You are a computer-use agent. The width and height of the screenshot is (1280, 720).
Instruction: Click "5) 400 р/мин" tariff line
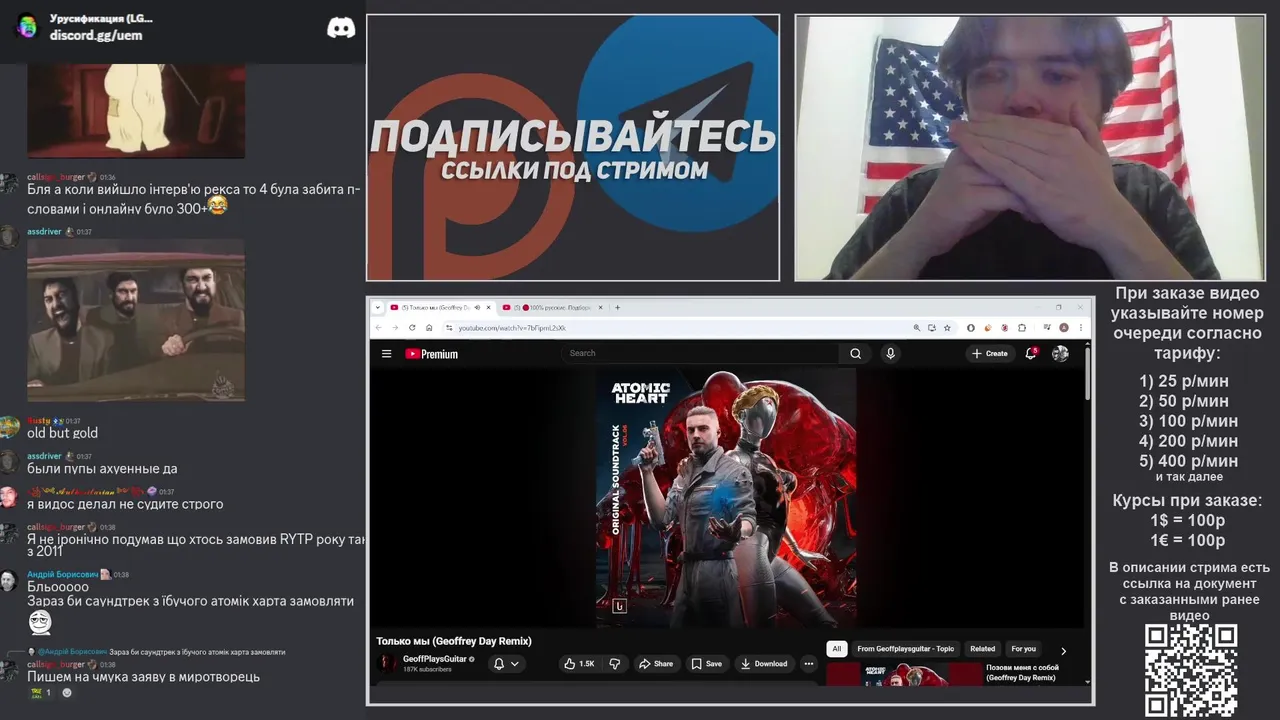1188,461
